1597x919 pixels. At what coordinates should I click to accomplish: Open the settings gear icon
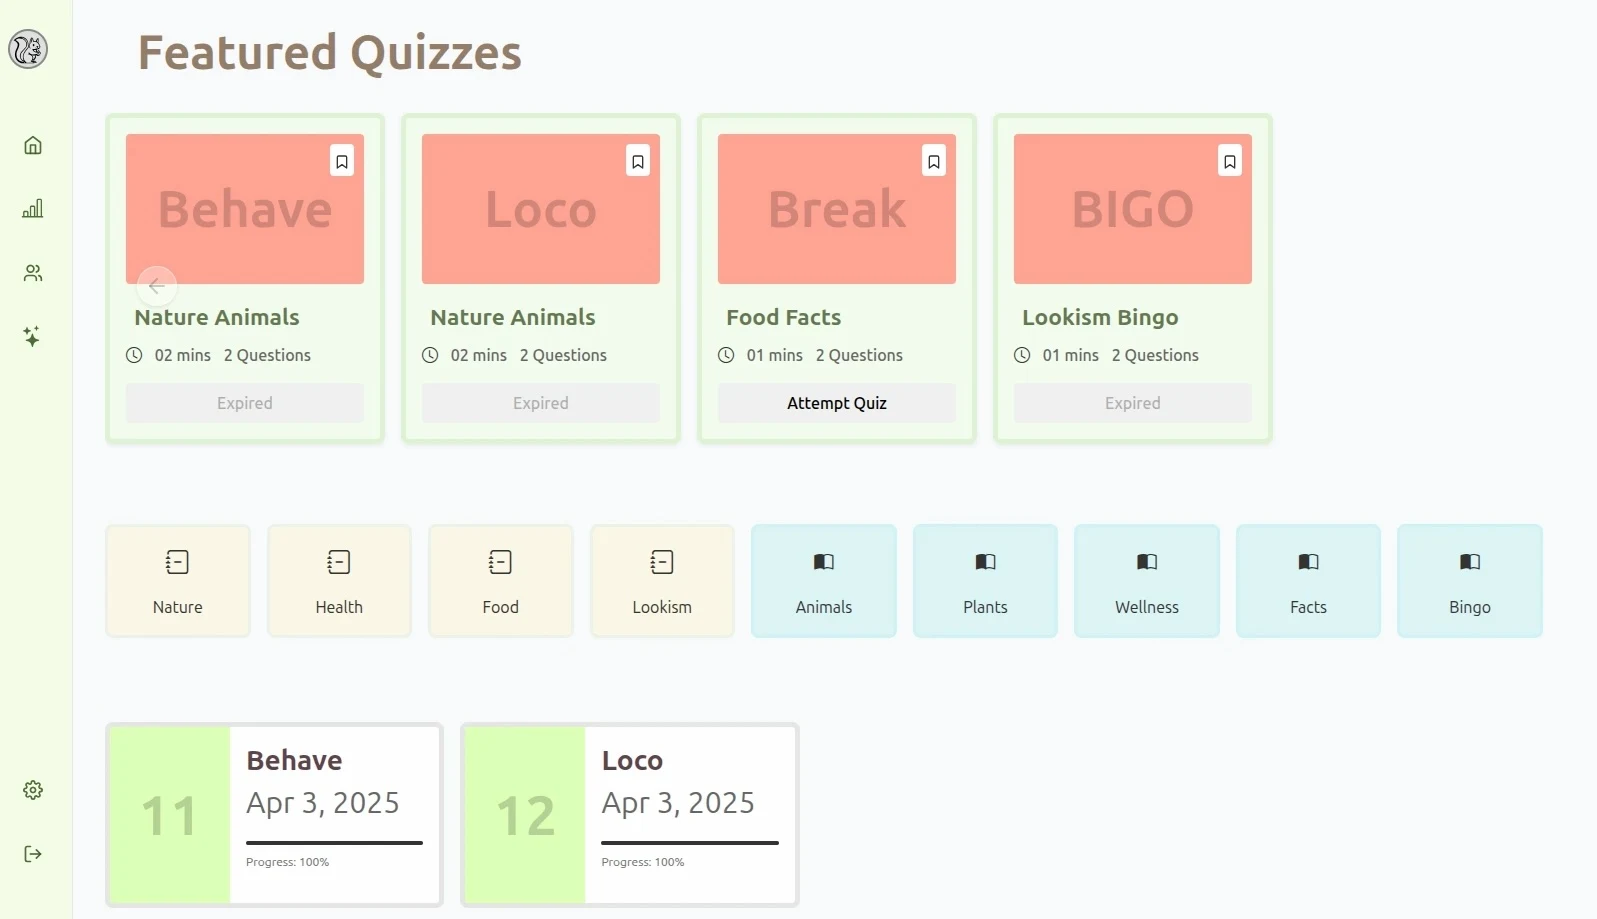coord(33,790)
